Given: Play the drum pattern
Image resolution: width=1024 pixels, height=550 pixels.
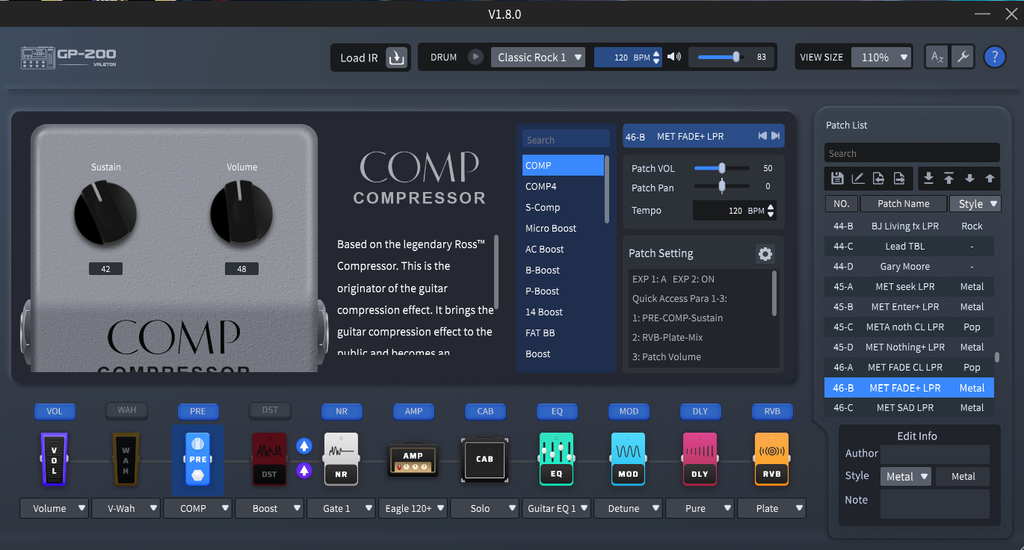Looking at the screenshot, I should pyautogui.click(x=475, y=57).
